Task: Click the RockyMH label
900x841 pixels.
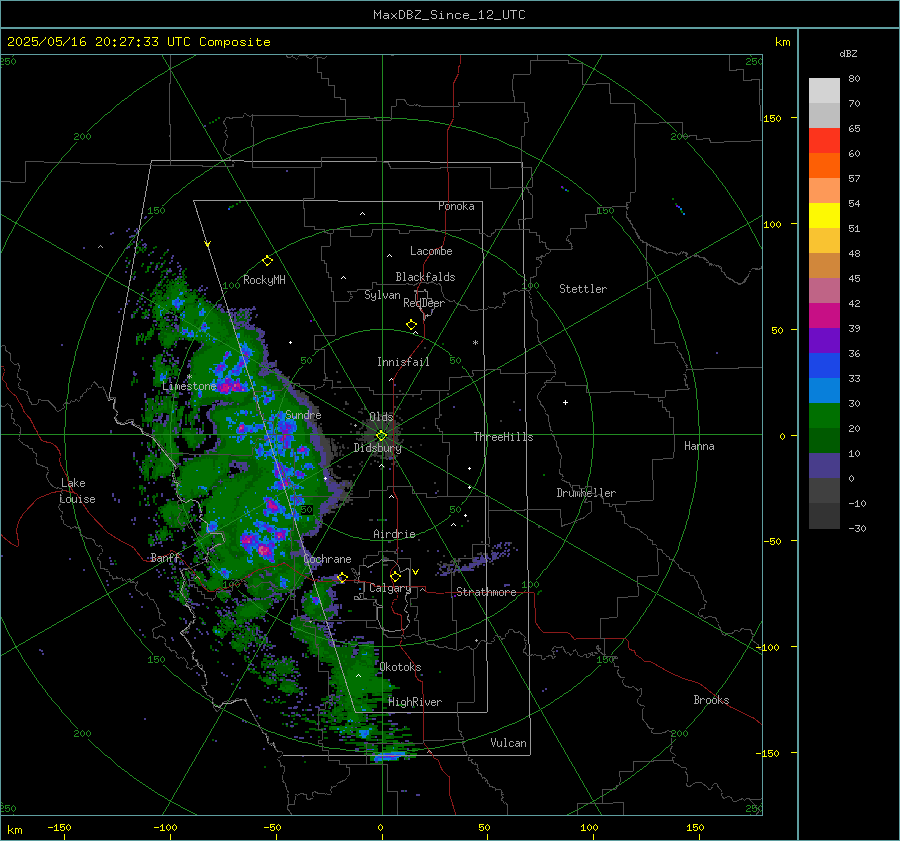Action: (264, 280)
